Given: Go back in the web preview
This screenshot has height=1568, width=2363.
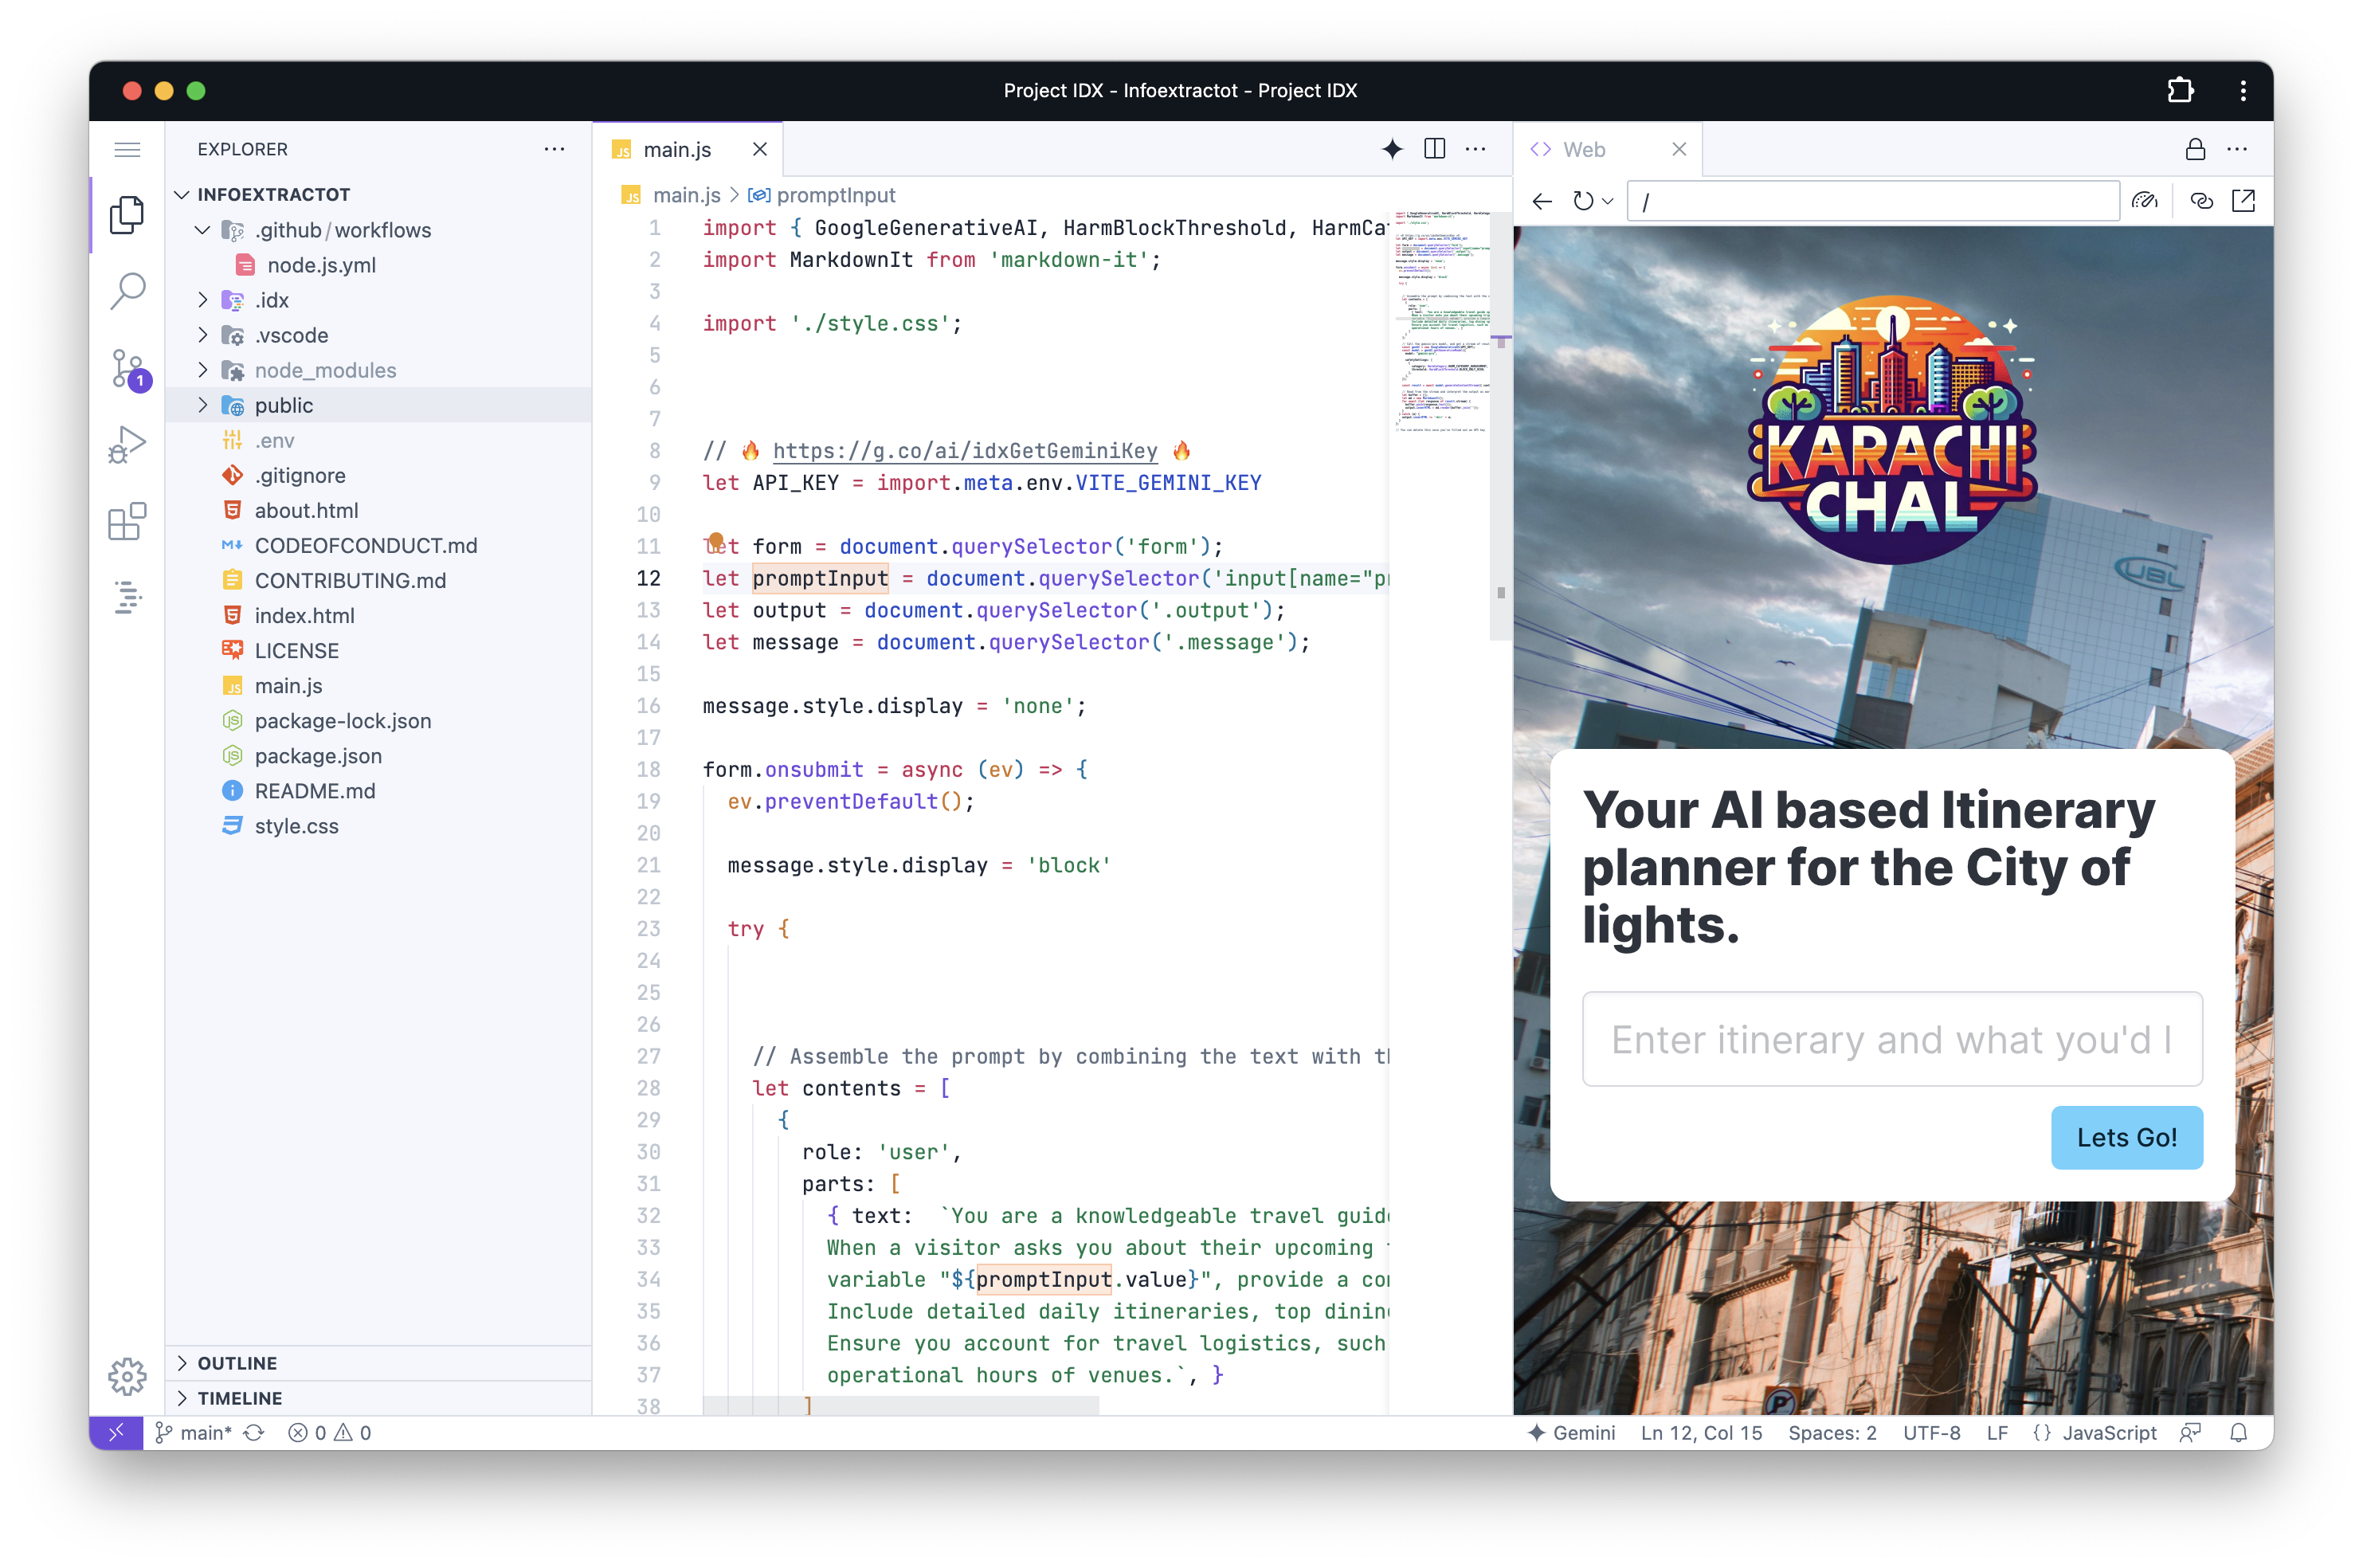Looking at the screenshot, I should click(1542, 201).
